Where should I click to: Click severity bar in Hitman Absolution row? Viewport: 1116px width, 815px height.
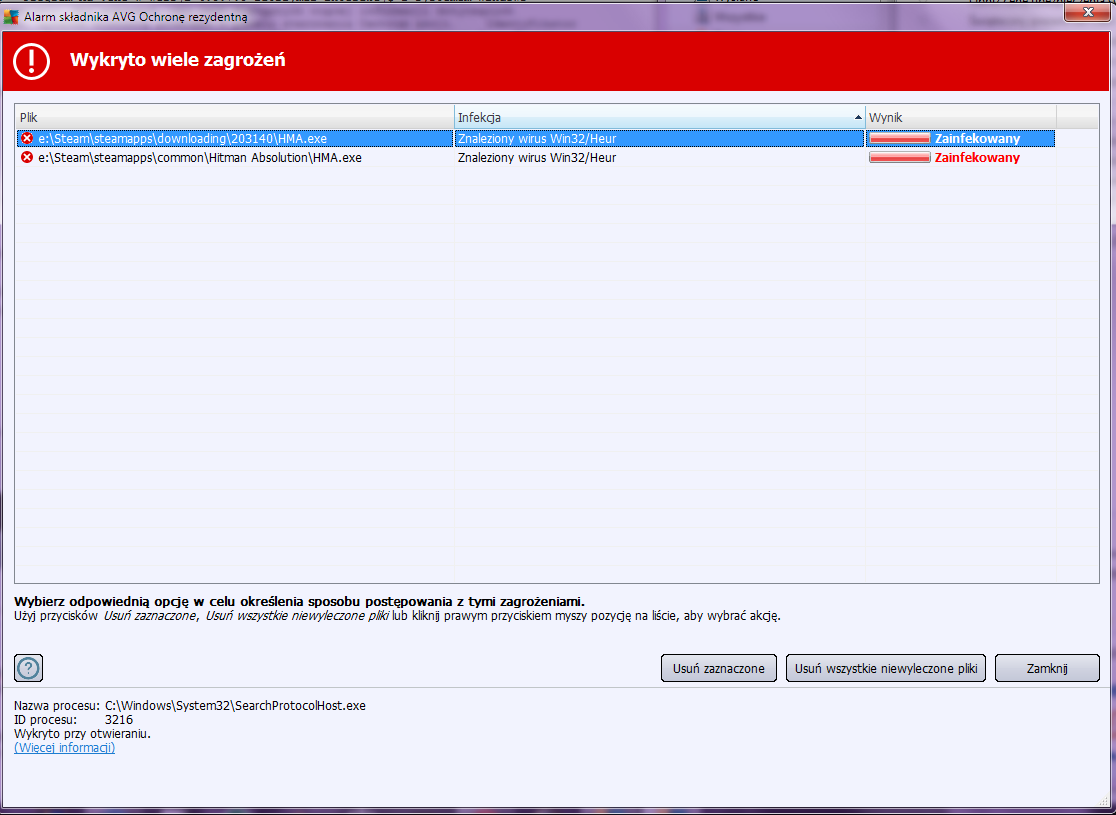pyautogui.click(x=900, y=157)
